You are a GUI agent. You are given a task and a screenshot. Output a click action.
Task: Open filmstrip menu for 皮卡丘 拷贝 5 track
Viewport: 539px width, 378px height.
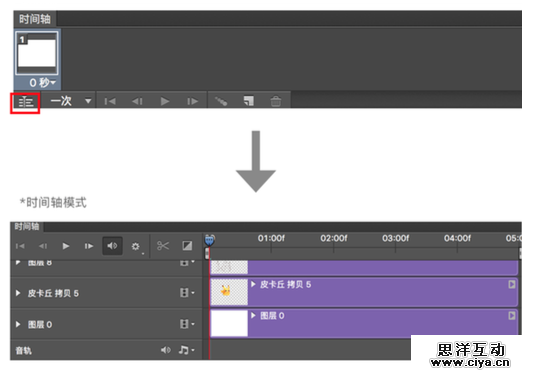pyautogui.click(x=187, y=293)
